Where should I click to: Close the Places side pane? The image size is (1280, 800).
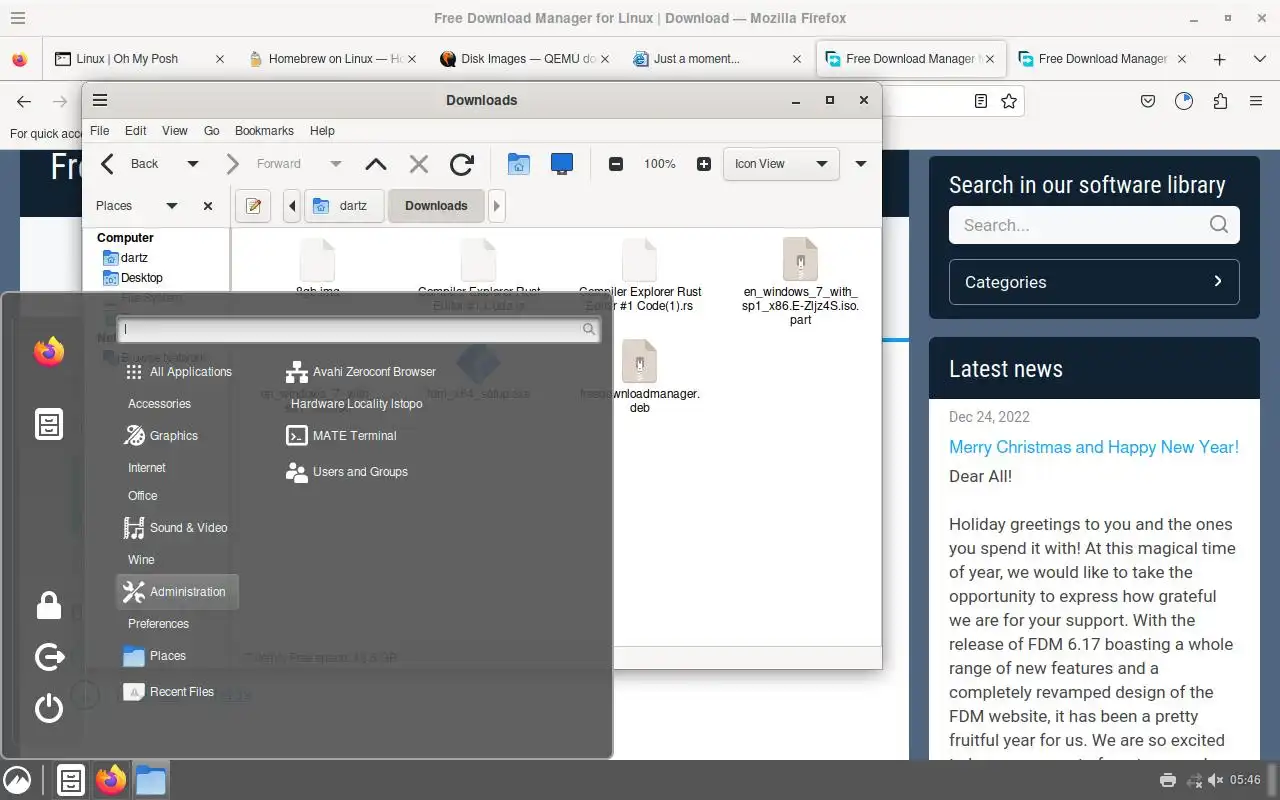[208, 206]
